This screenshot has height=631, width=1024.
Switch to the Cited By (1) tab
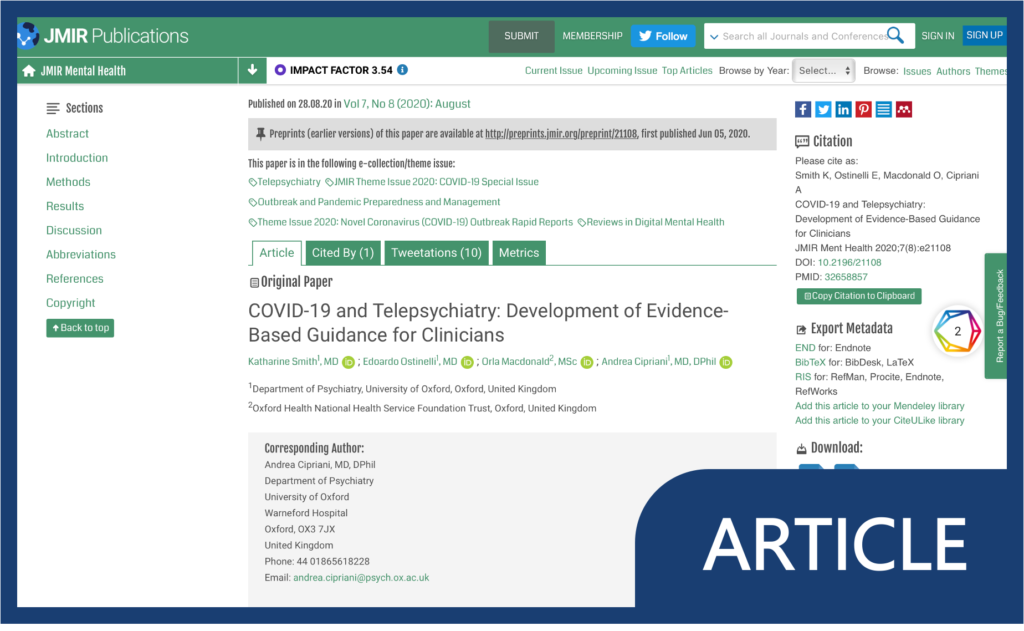[343, 253]
